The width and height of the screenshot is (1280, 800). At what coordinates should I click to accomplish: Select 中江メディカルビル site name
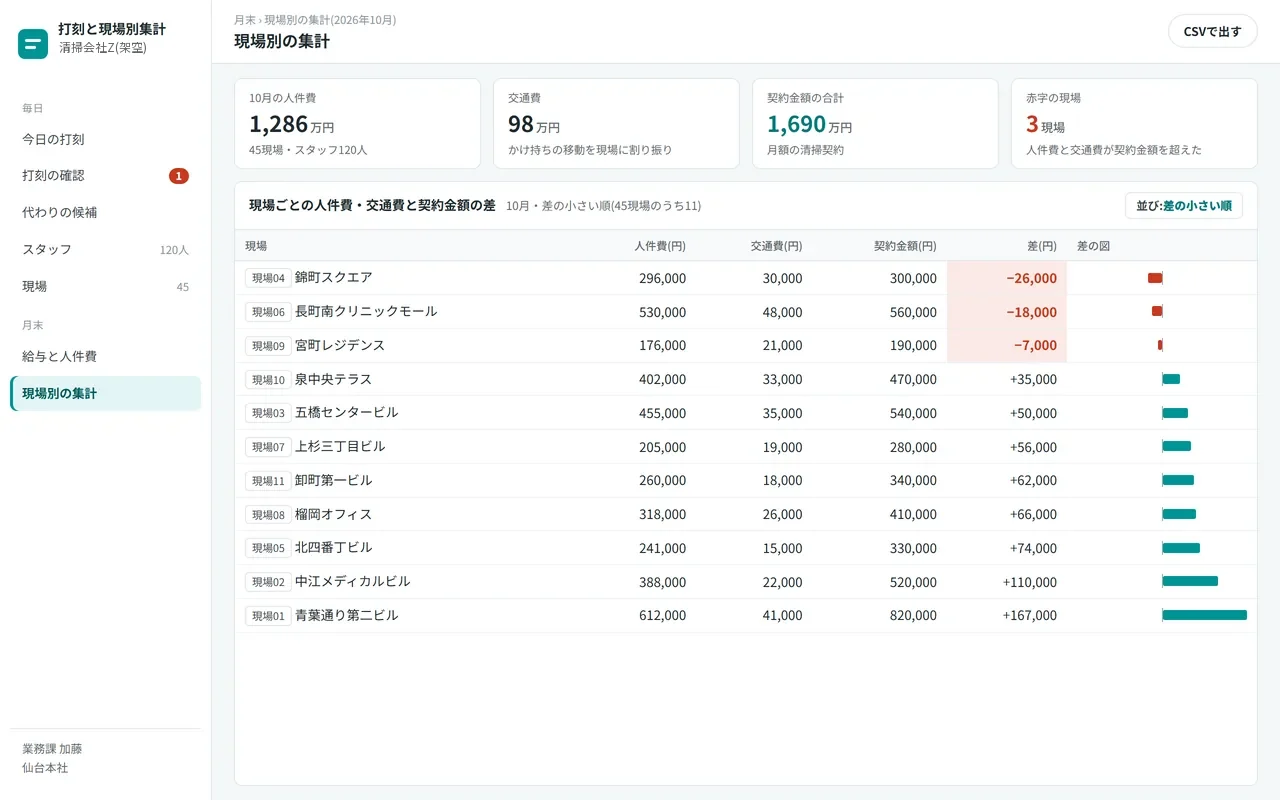[353, 582]
